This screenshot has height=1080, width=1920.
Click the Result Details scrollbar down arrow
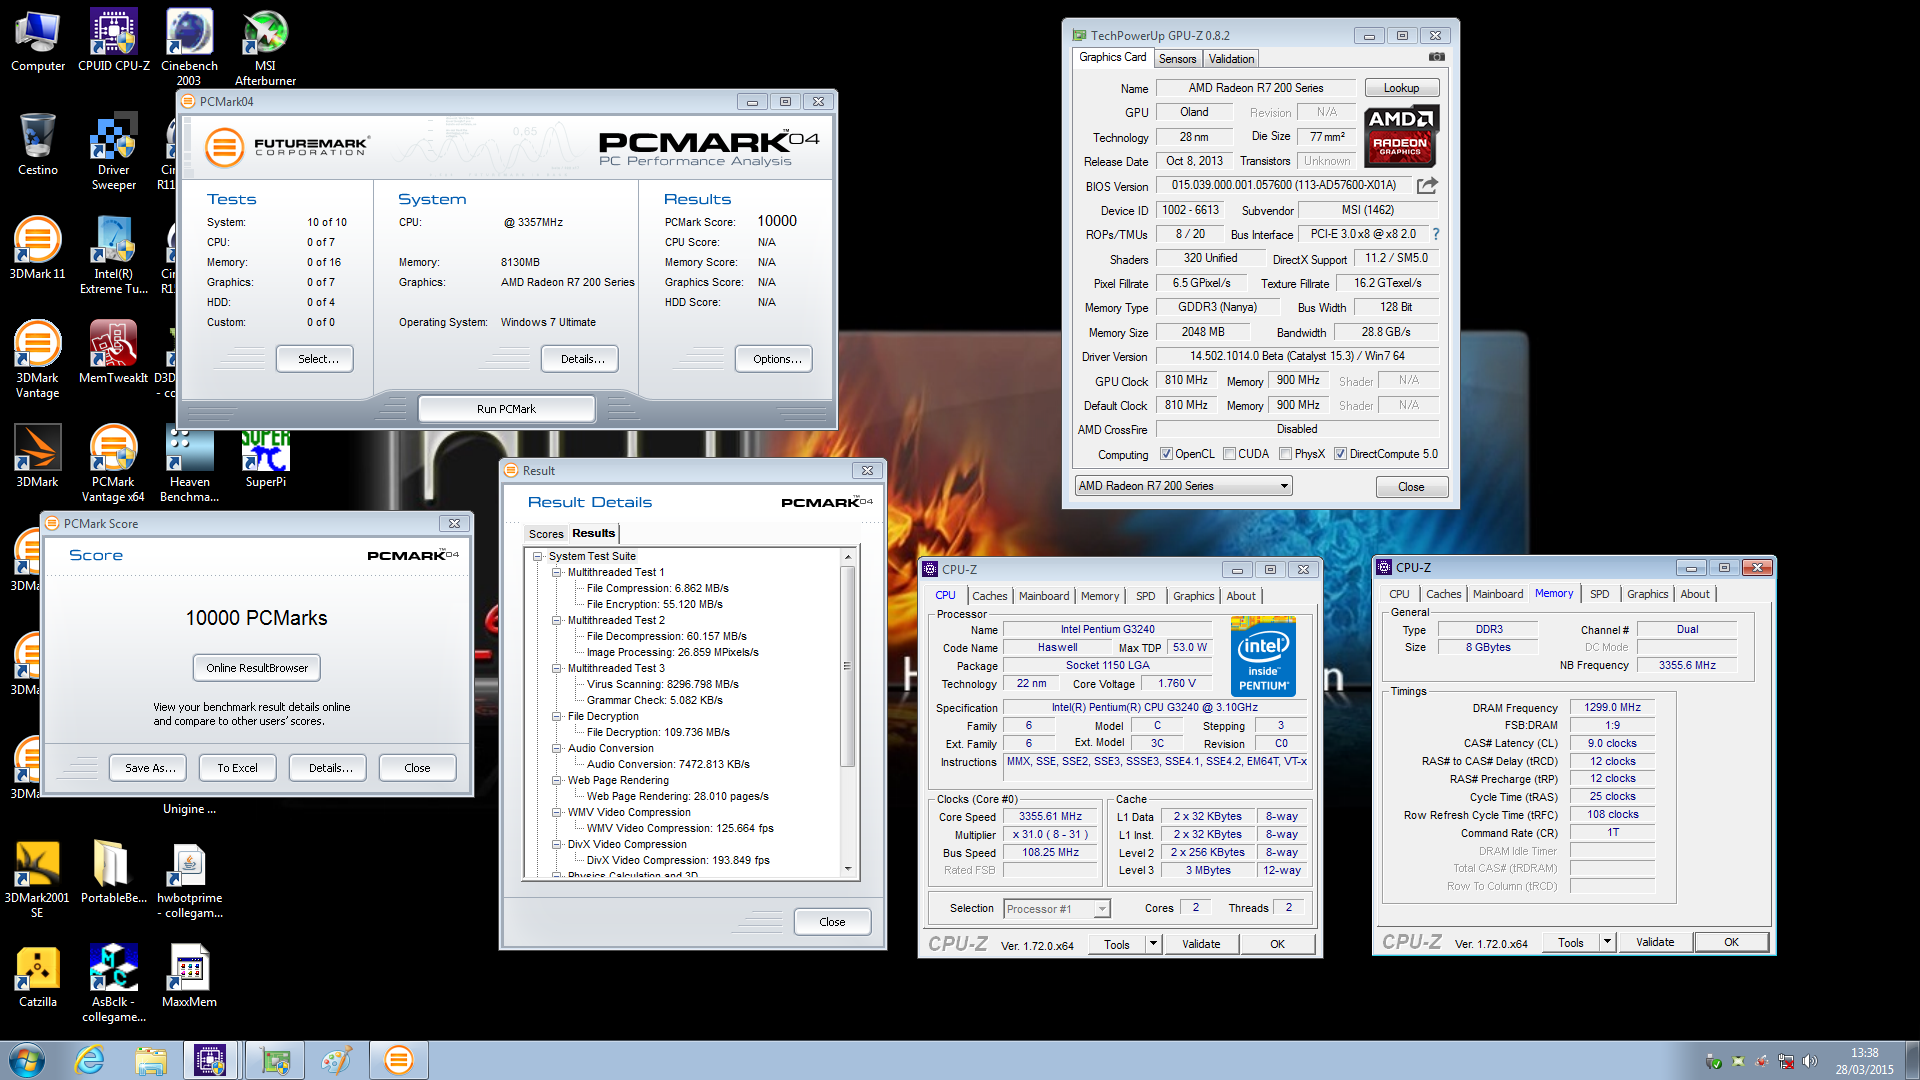[x=848, y=869]
